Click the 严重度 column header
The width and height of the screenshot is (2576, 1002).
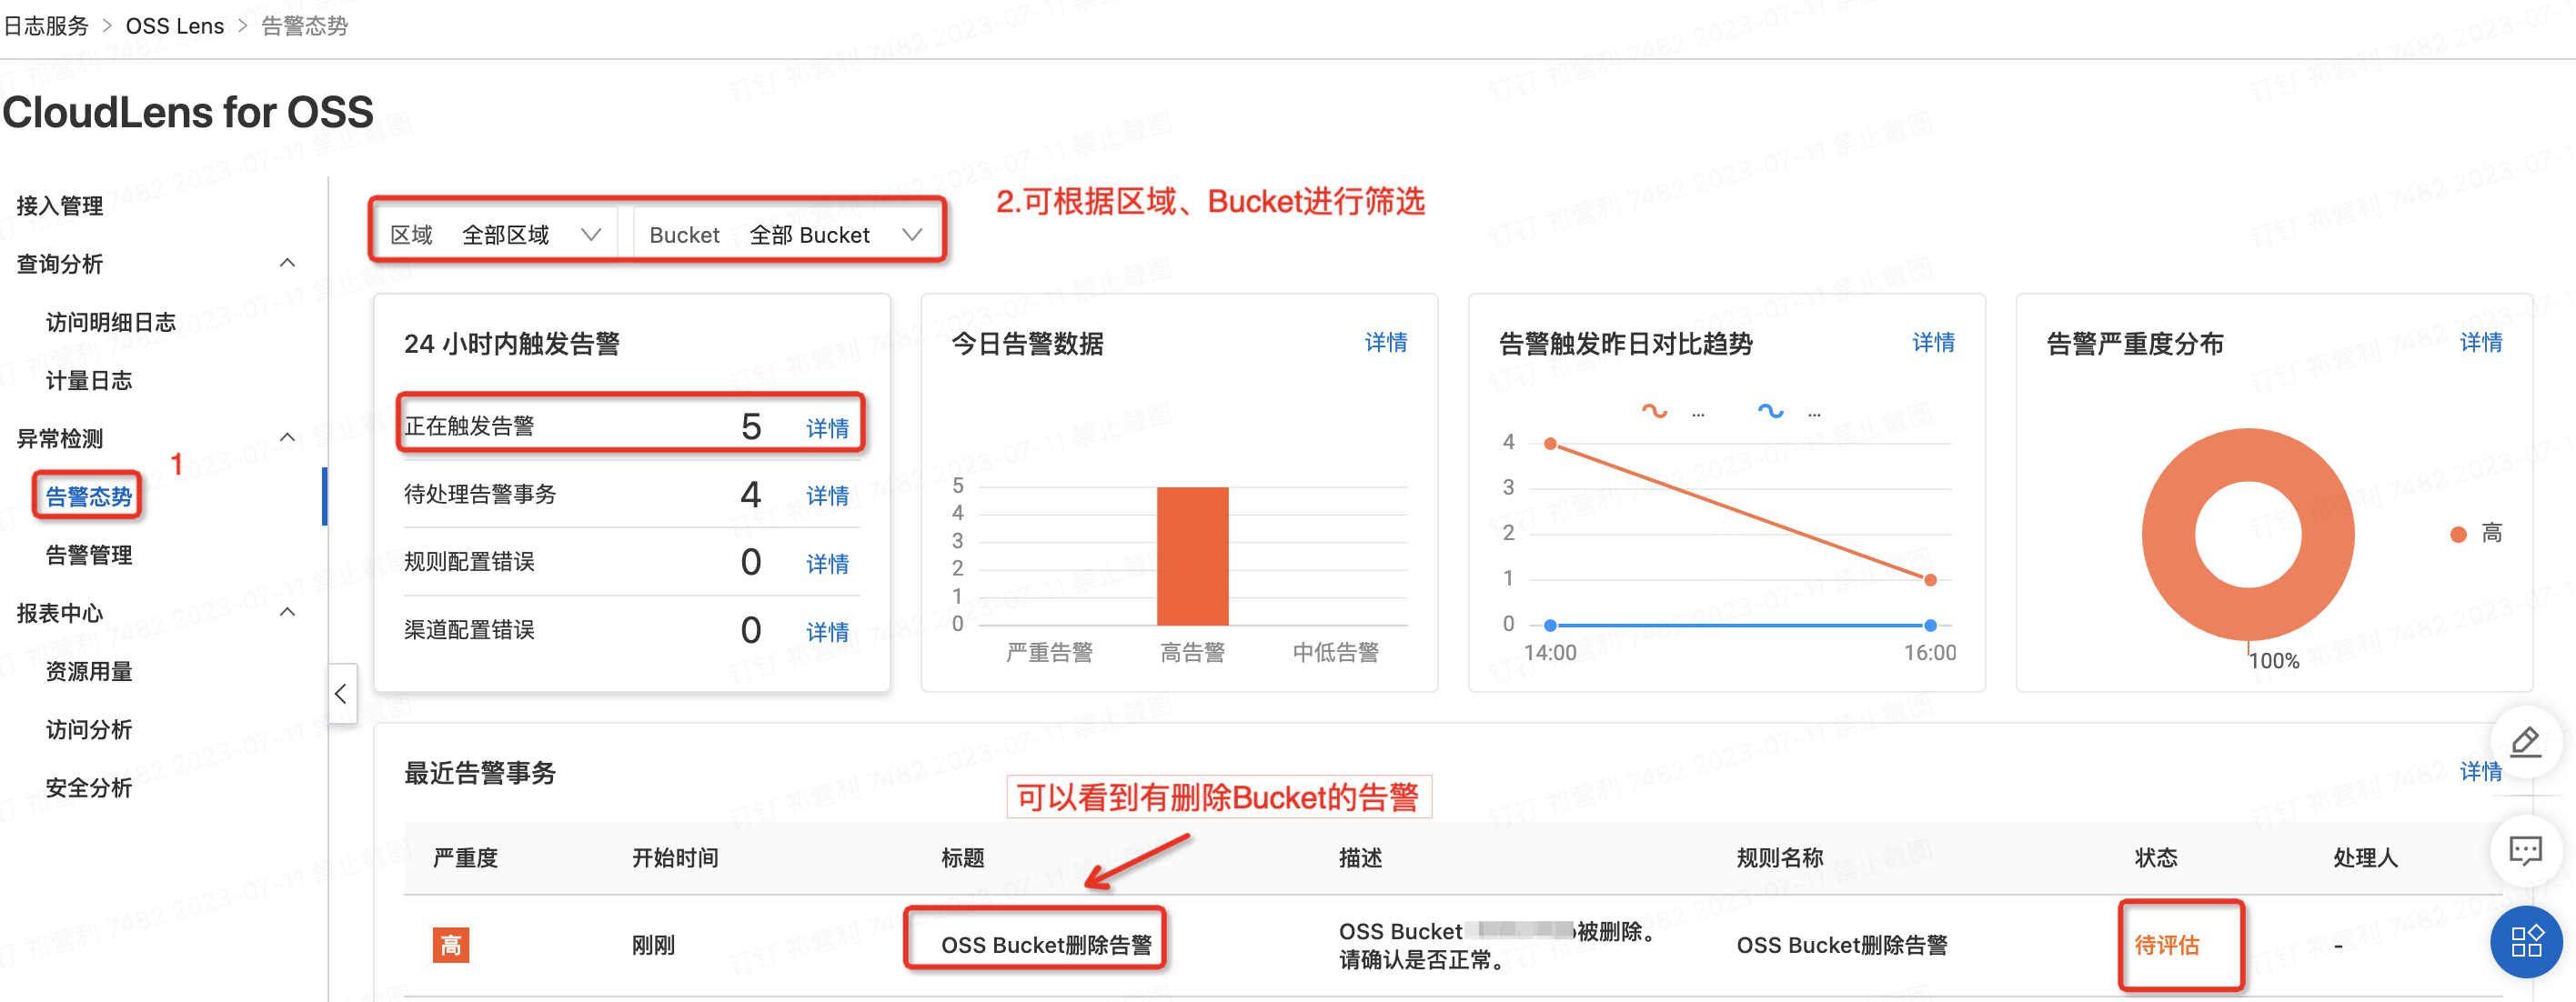[465, 857]
